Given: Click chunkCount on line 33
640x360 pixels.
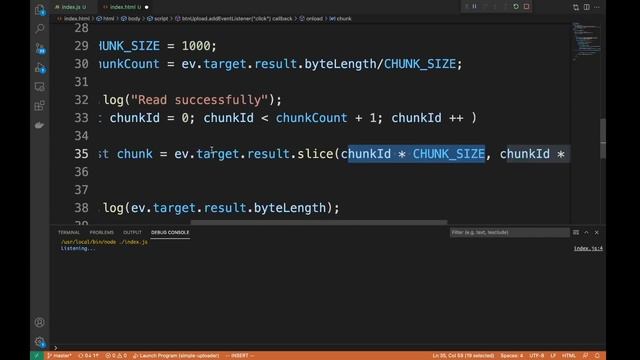Looking at the screenshot, I should pos(311,118).
